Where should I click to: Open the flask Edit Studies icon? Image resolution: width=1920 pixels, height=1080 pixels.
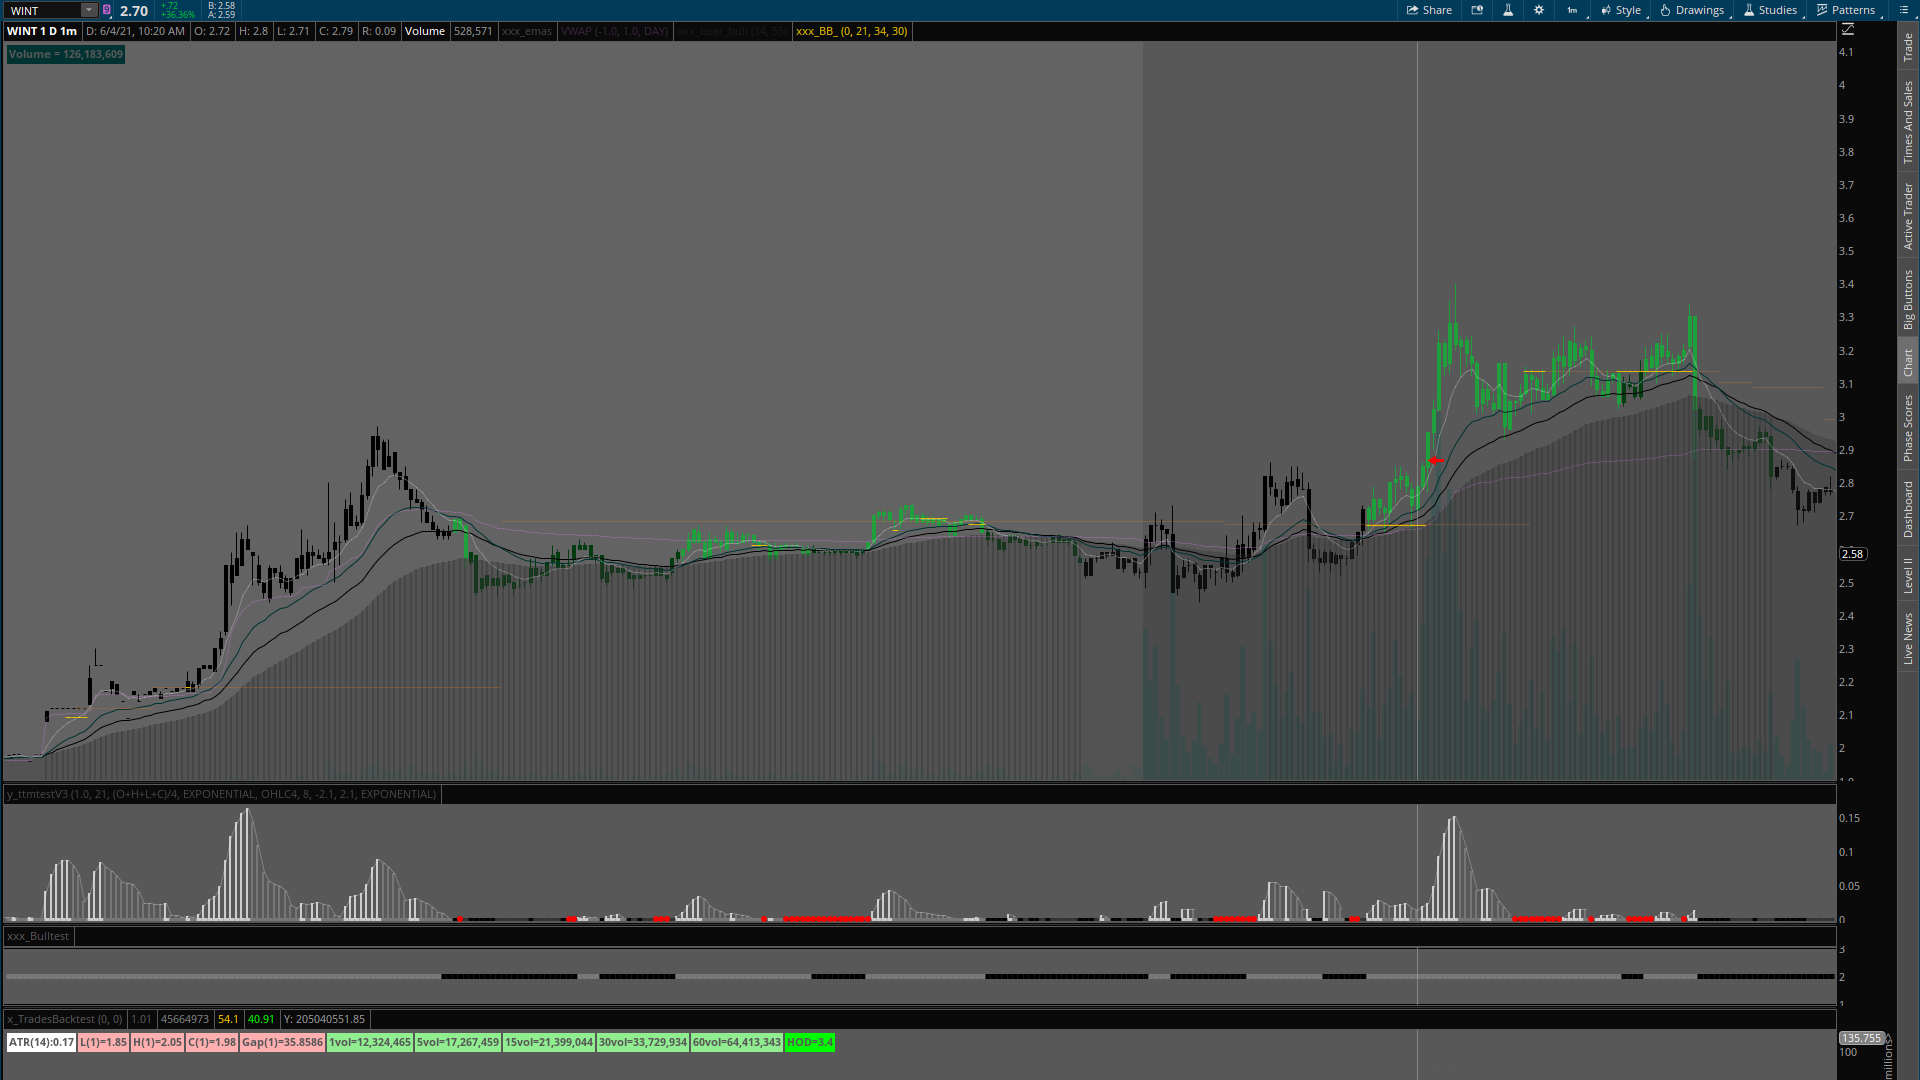tap(1508, 10)
